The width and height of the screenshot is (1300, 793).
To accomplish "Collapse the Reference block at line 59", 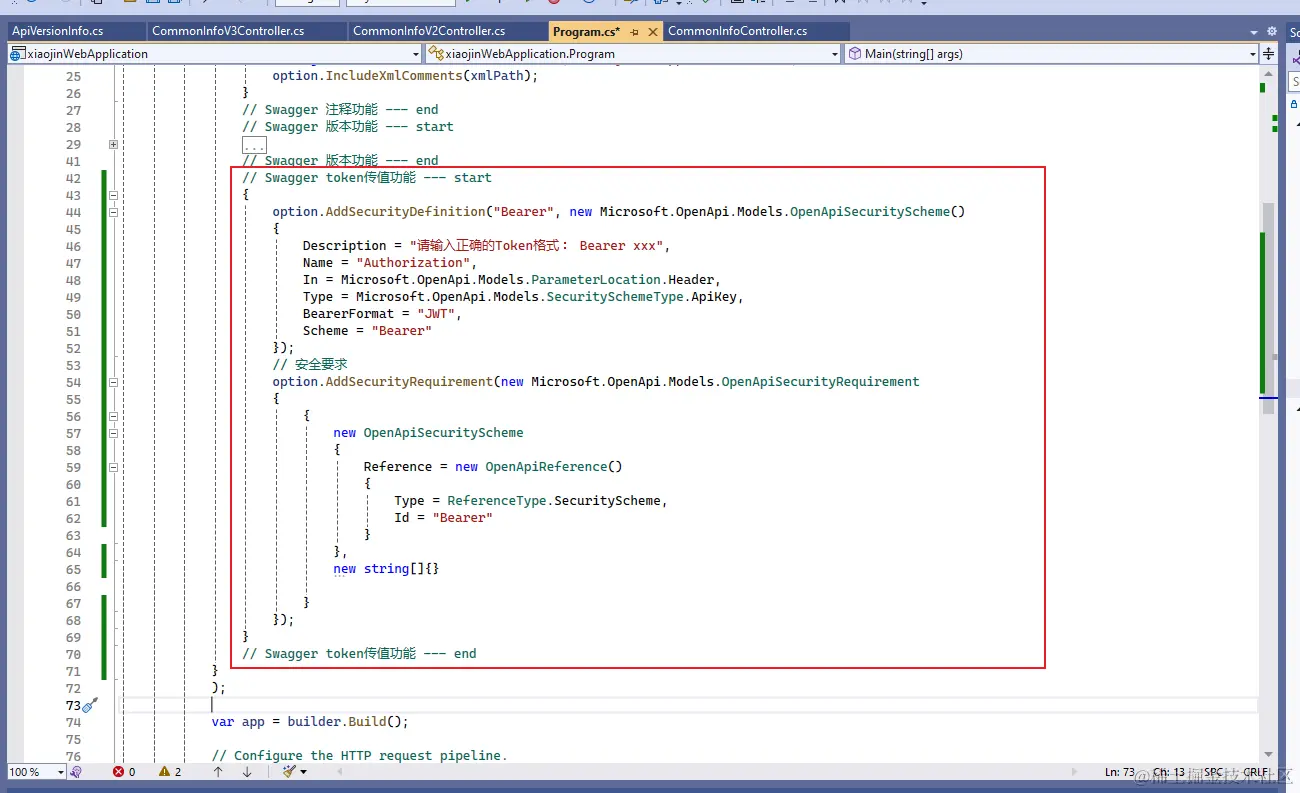I will click(x=113, y=467).
